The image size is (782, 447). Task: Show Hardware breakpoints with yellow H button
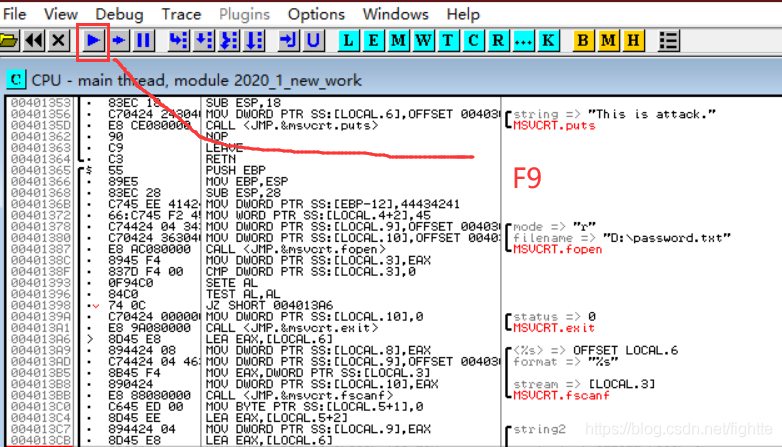tap(633, 40)
